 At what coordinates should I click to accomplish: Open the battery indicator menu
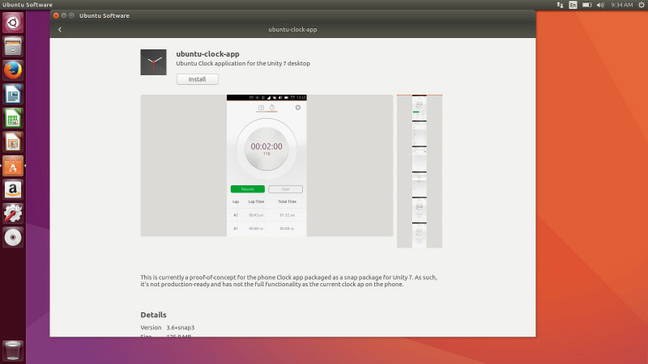pos(586,5)
